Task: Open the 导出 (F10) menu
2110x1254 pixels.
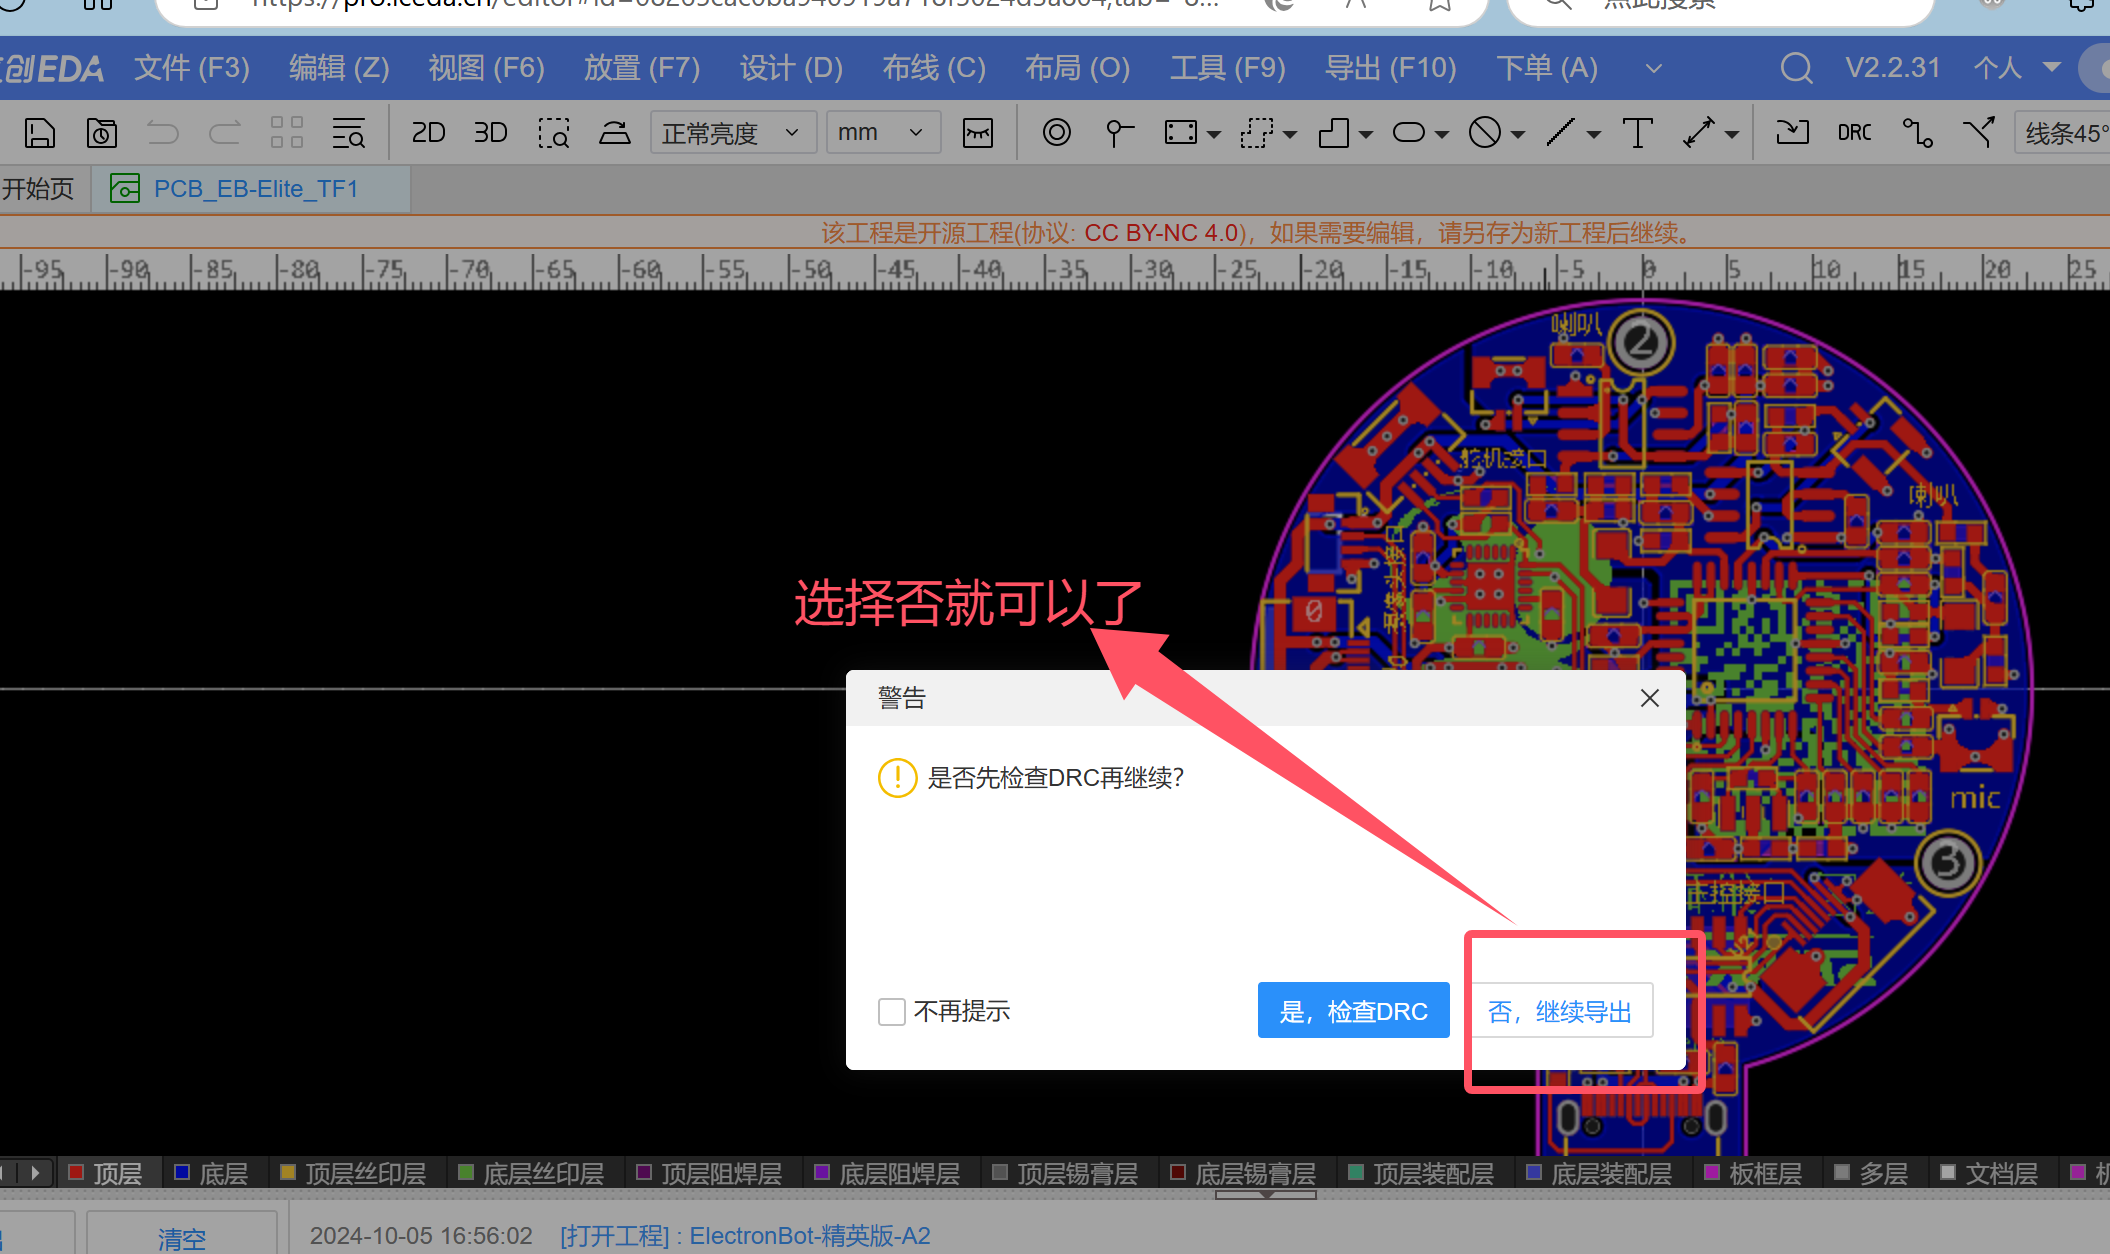Action: [x=1390, y=68]
